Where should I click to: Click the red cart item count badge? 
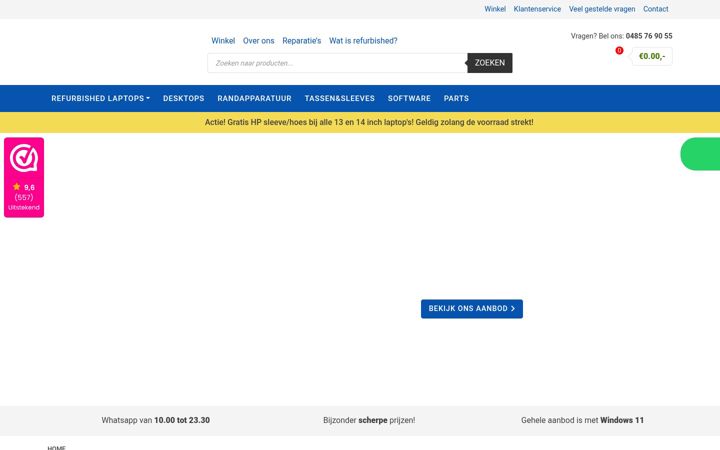point(619,51)
